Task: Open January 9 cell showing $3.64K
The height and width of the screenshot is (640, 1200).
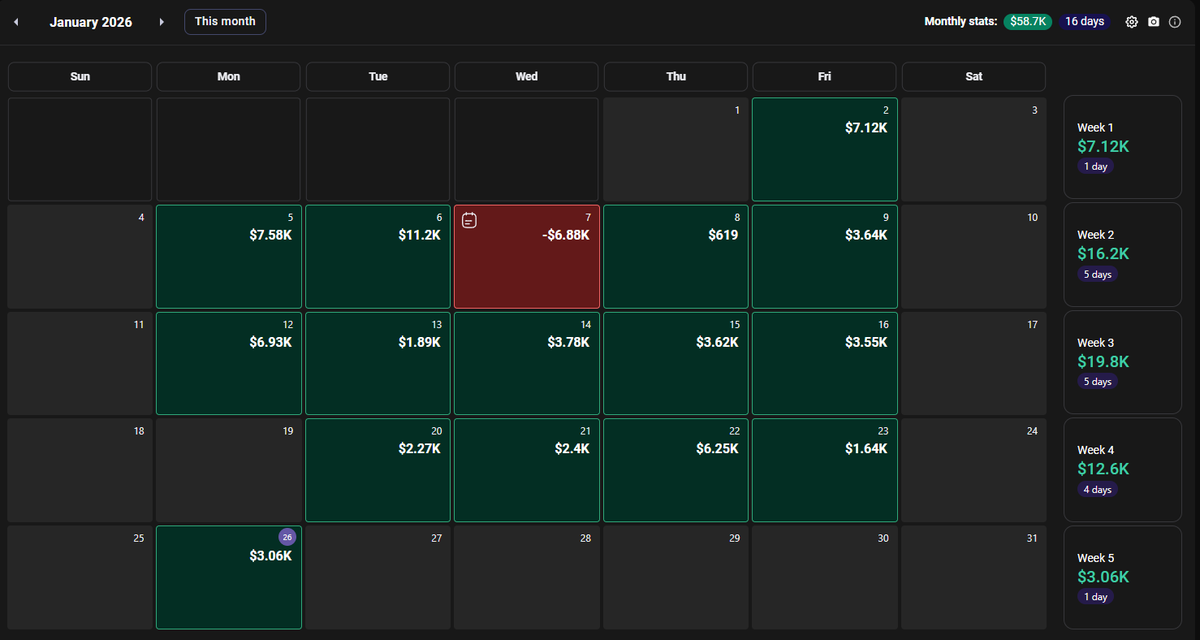Action: [825, 257]
